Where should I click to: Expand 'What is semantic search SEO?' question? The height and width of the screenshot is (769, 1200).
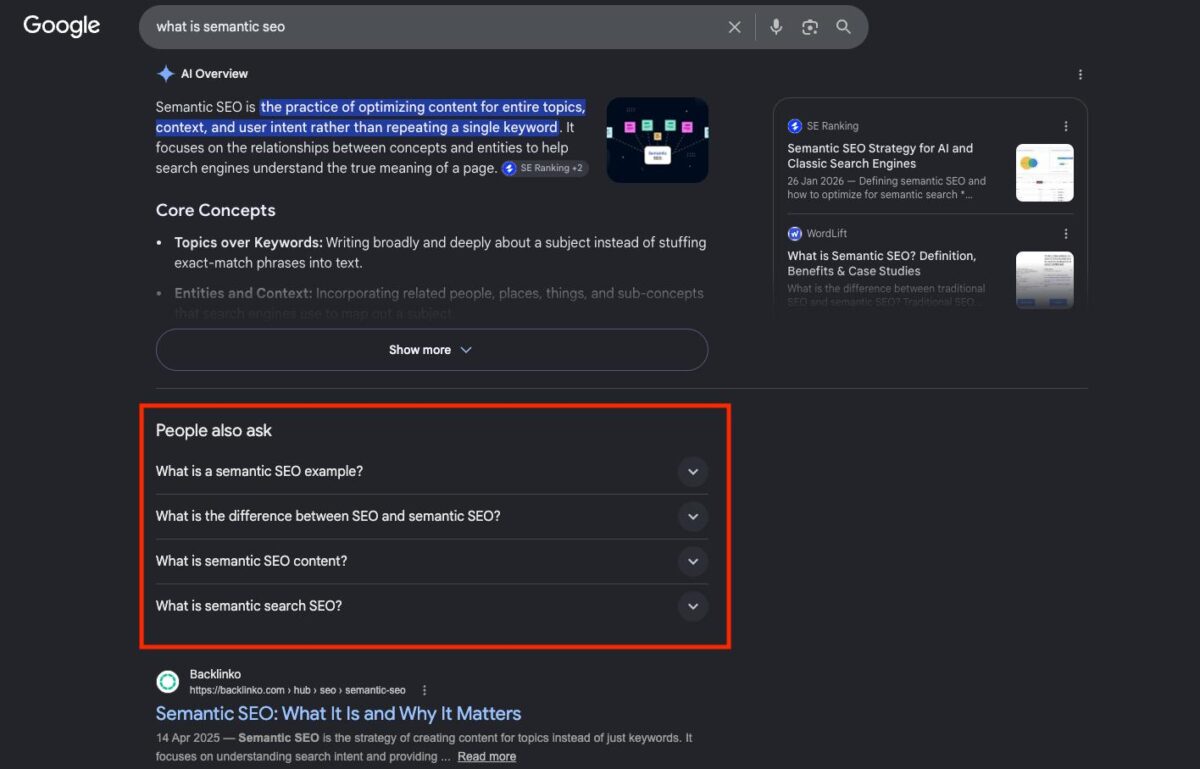coord(432,606)
